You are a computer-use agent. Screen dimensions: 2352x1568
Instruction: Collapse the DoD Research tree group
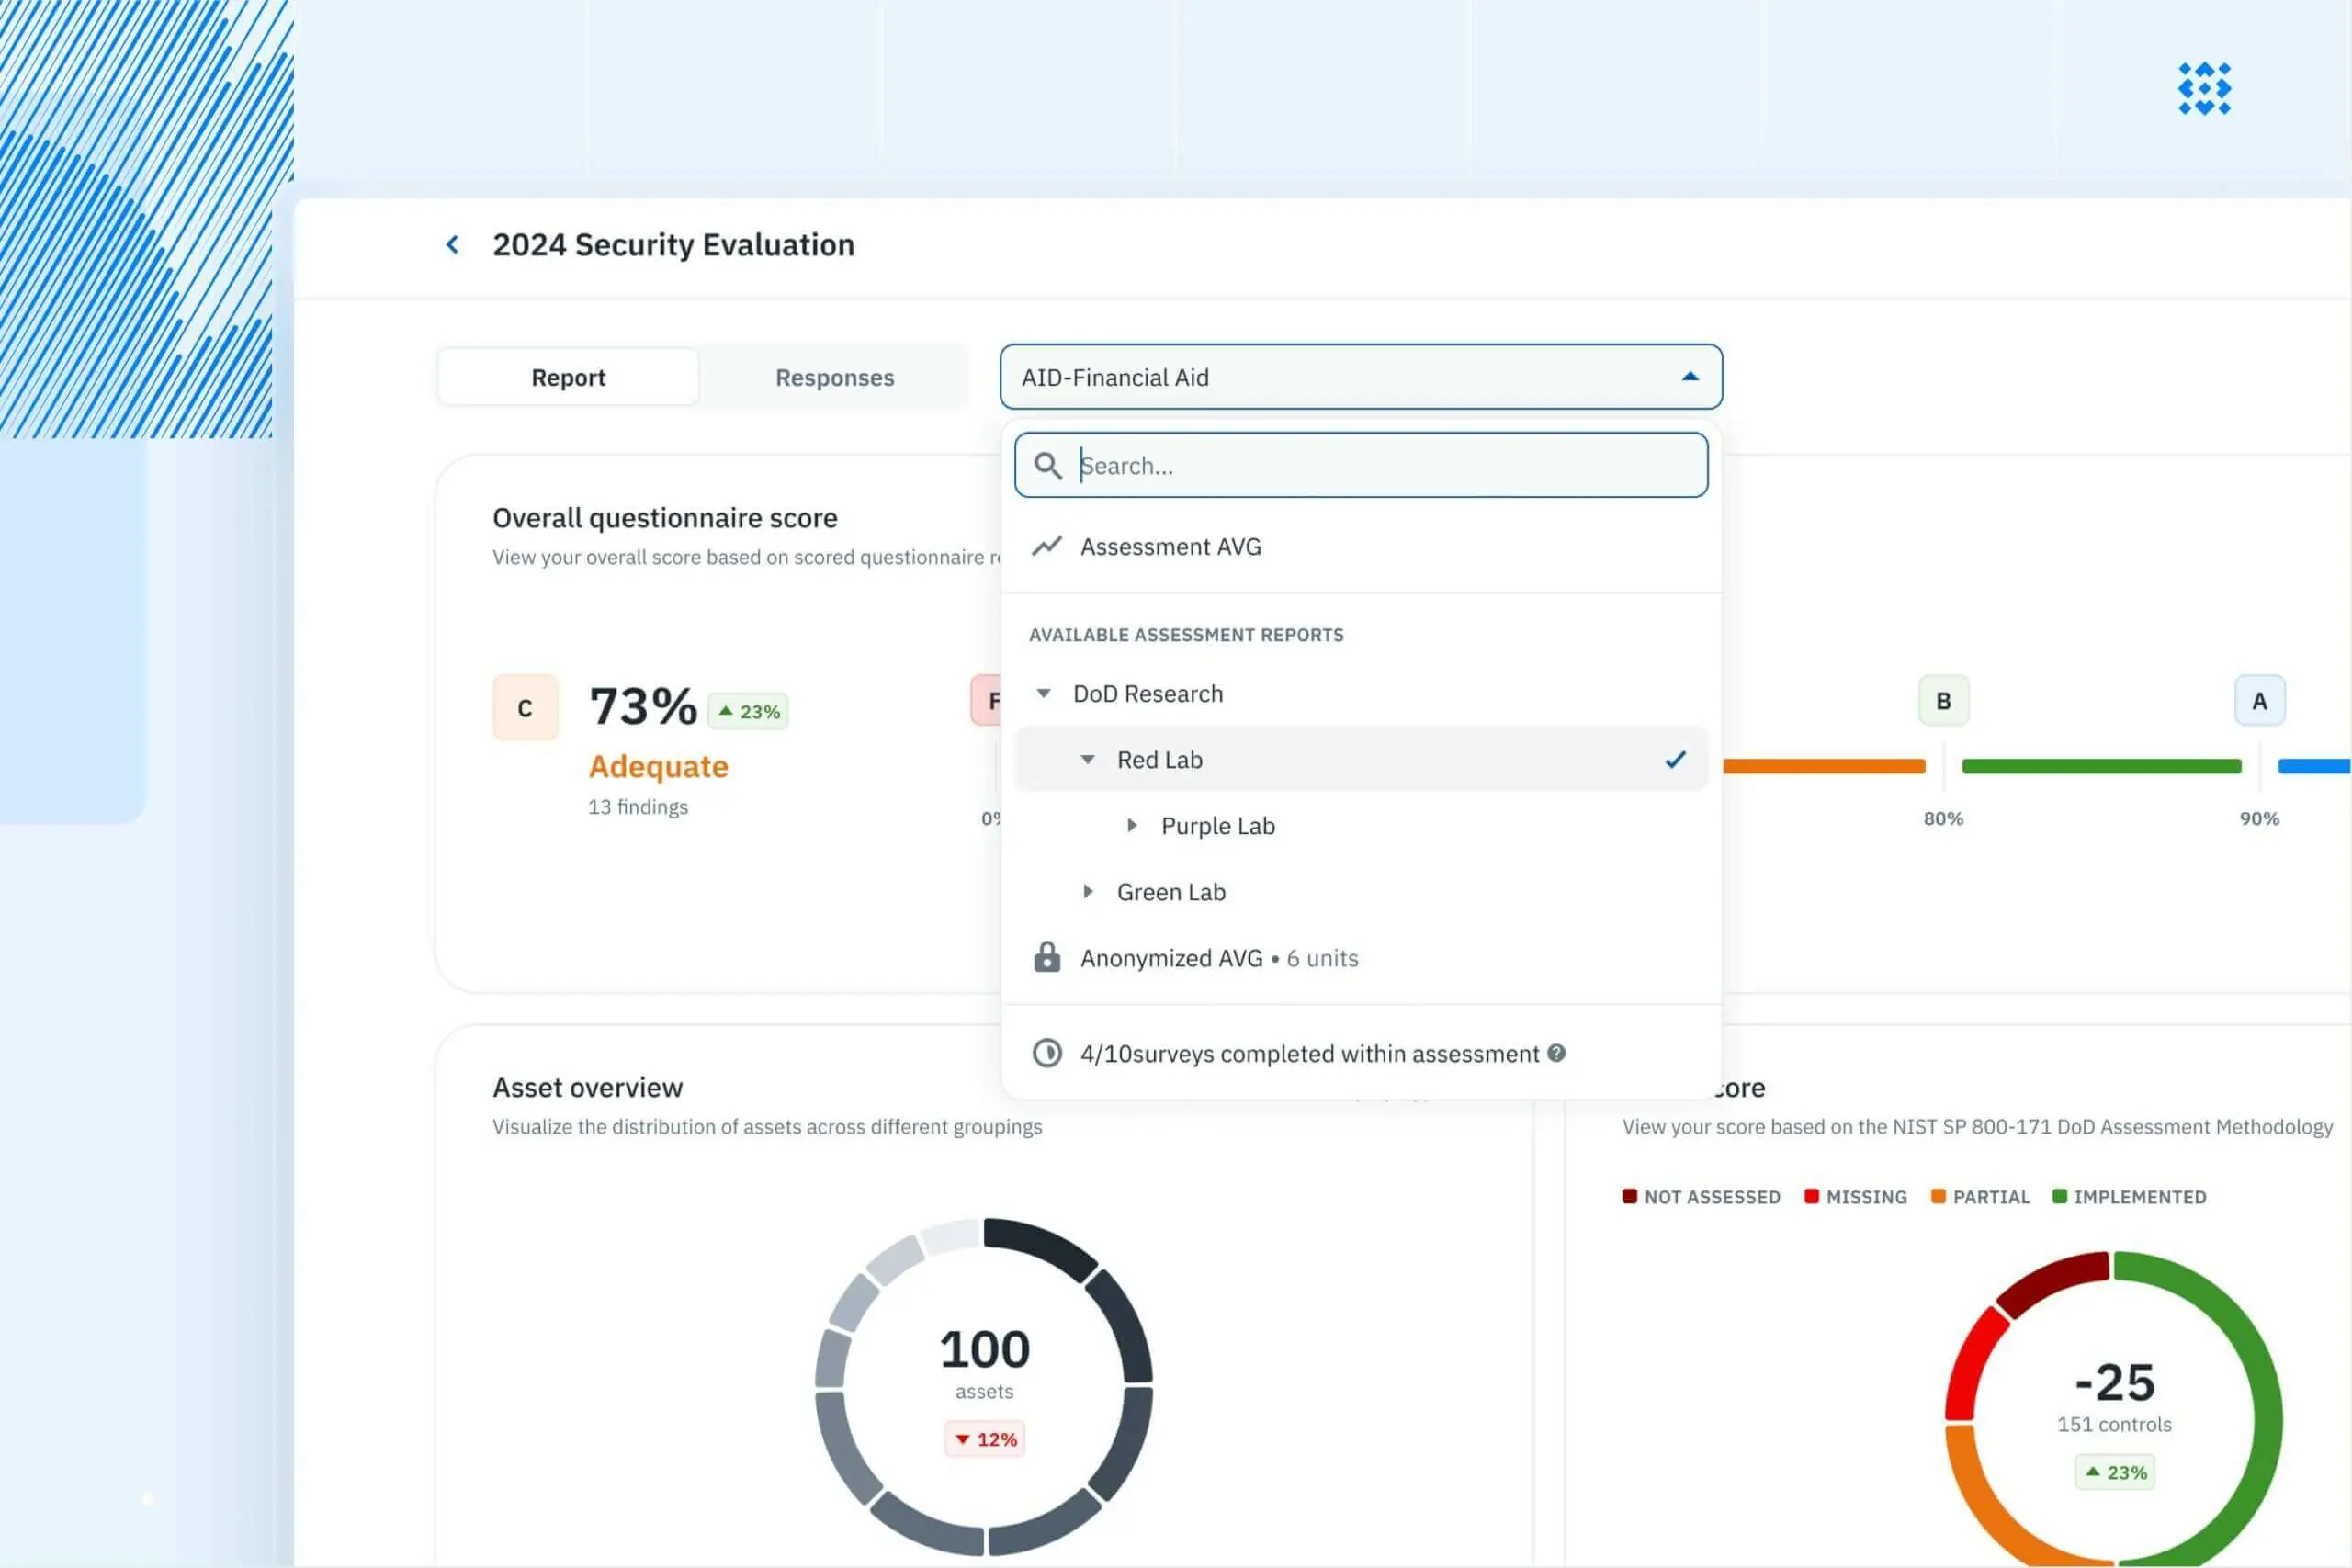[1043, 693]
